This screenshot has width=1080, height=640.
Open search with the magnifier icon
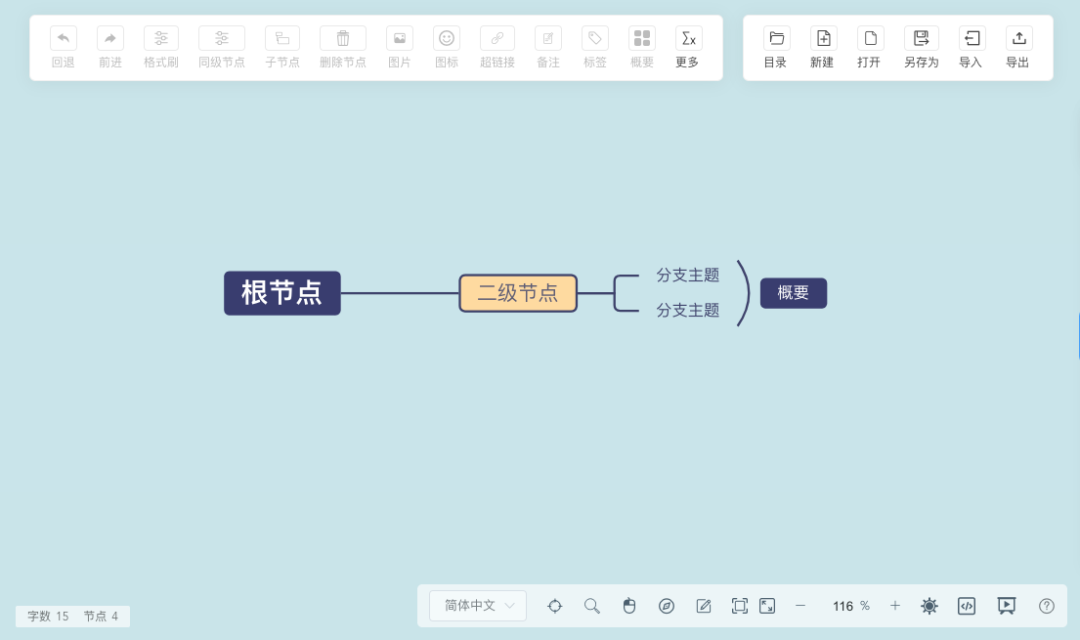[x=591, y=605]
